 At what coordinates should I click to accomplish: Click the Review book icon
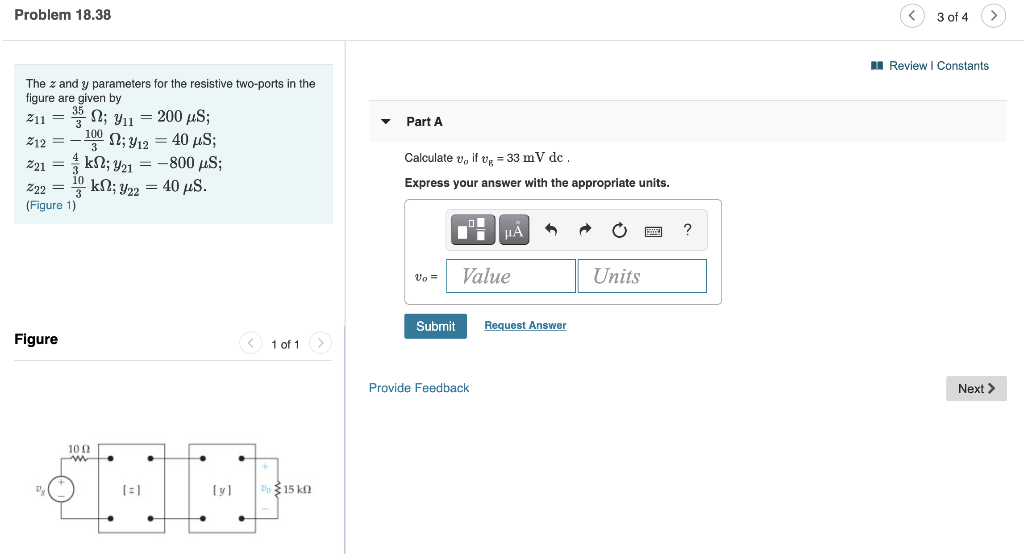click(x=877, y=65)
